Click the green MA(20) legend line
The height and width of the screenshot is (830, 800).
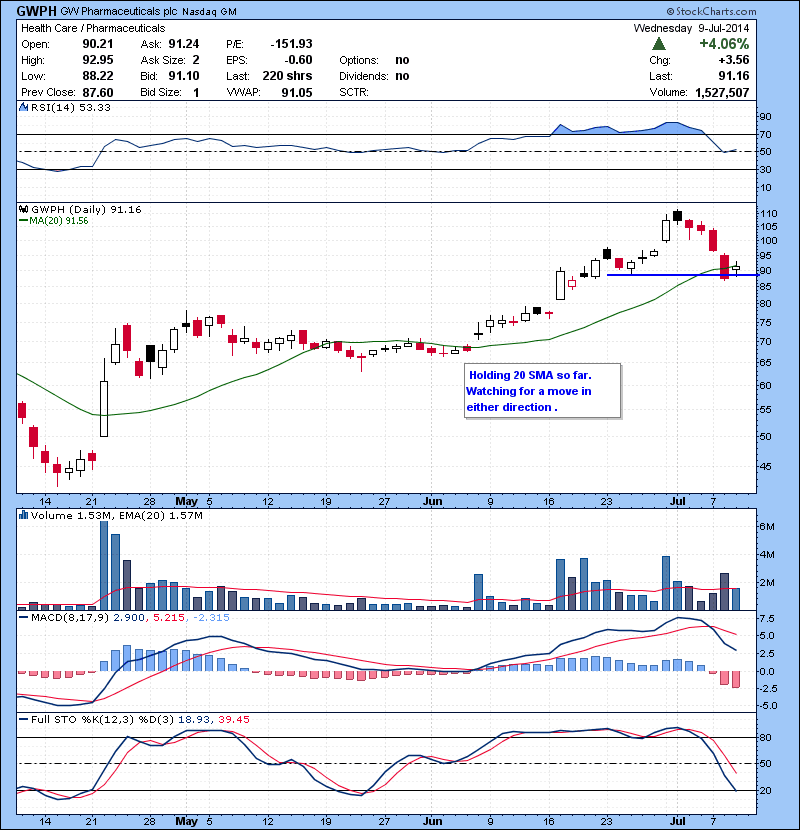[23, 221]
